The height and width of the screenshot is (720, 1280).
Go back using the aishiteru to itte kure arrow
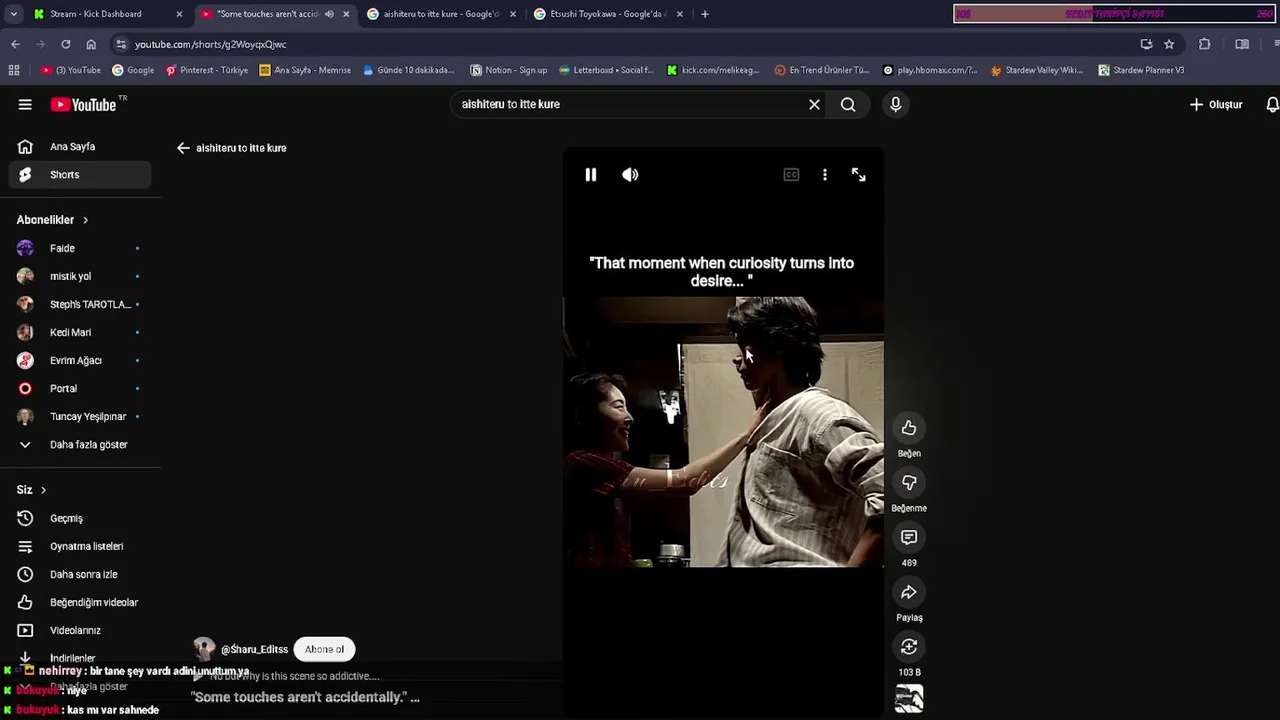tap(183, 148)
